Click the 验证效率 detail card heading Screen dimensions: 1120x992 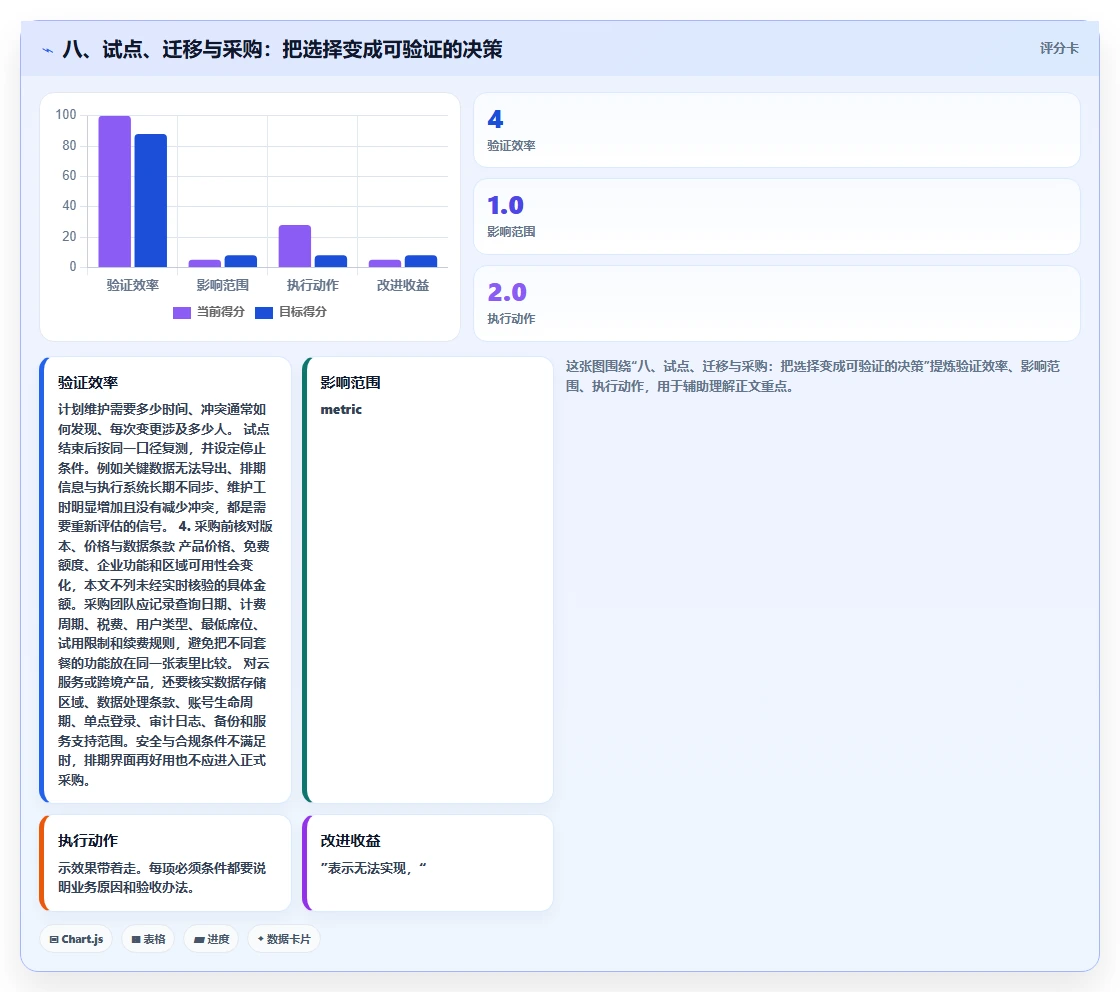(88, 383)
